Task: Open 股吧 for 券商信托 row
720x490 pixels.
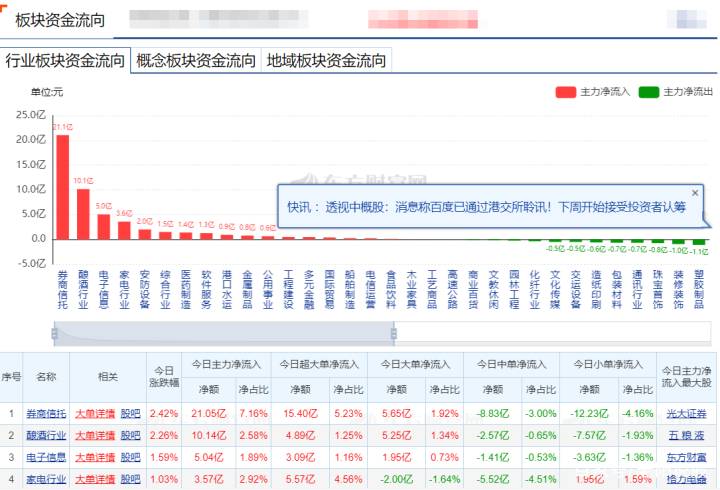Action: (x=130, y=413)
